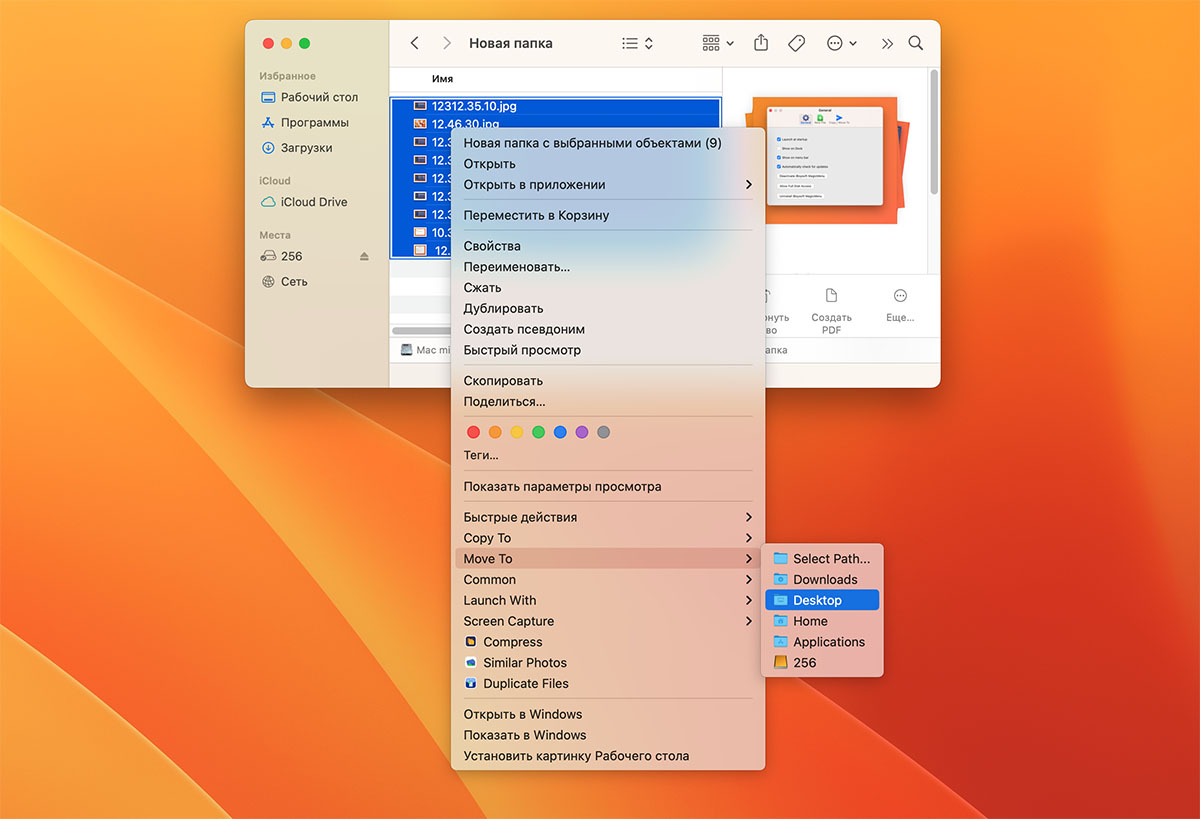The height and width of the screenshot is (819, 1200).
Task: Click the back navigation arrow
Action: pyautogui.click(x=415, y=43)
